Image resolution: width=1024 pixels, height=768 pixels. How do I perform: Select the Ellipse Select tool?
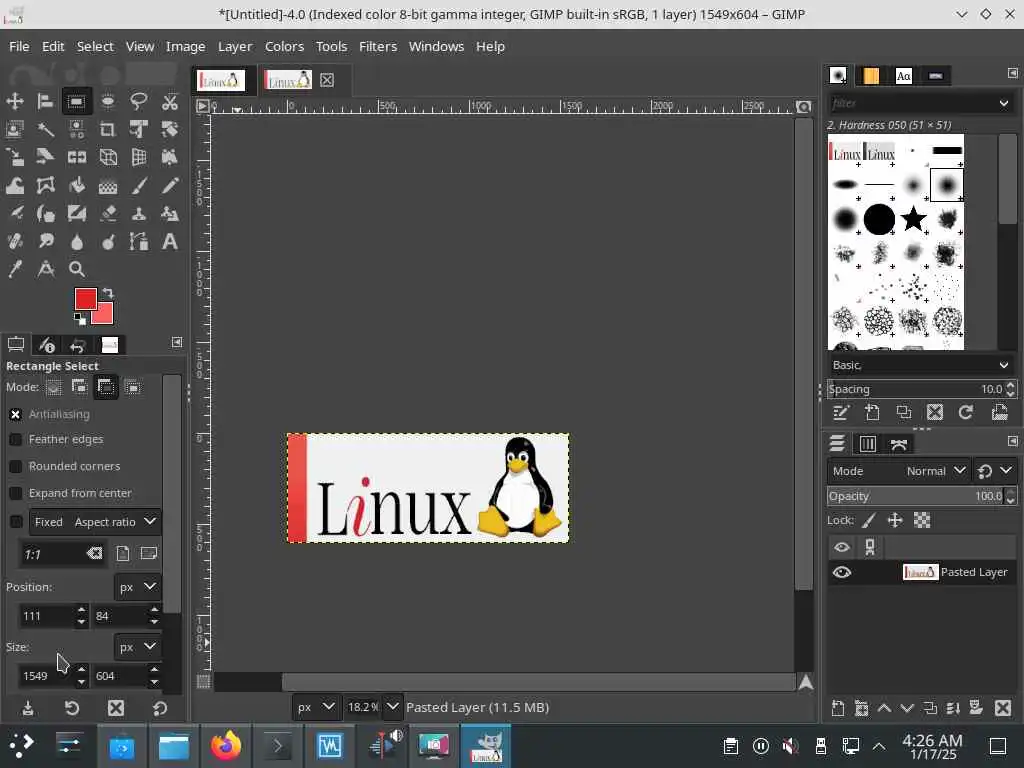(x=108, y=101)
